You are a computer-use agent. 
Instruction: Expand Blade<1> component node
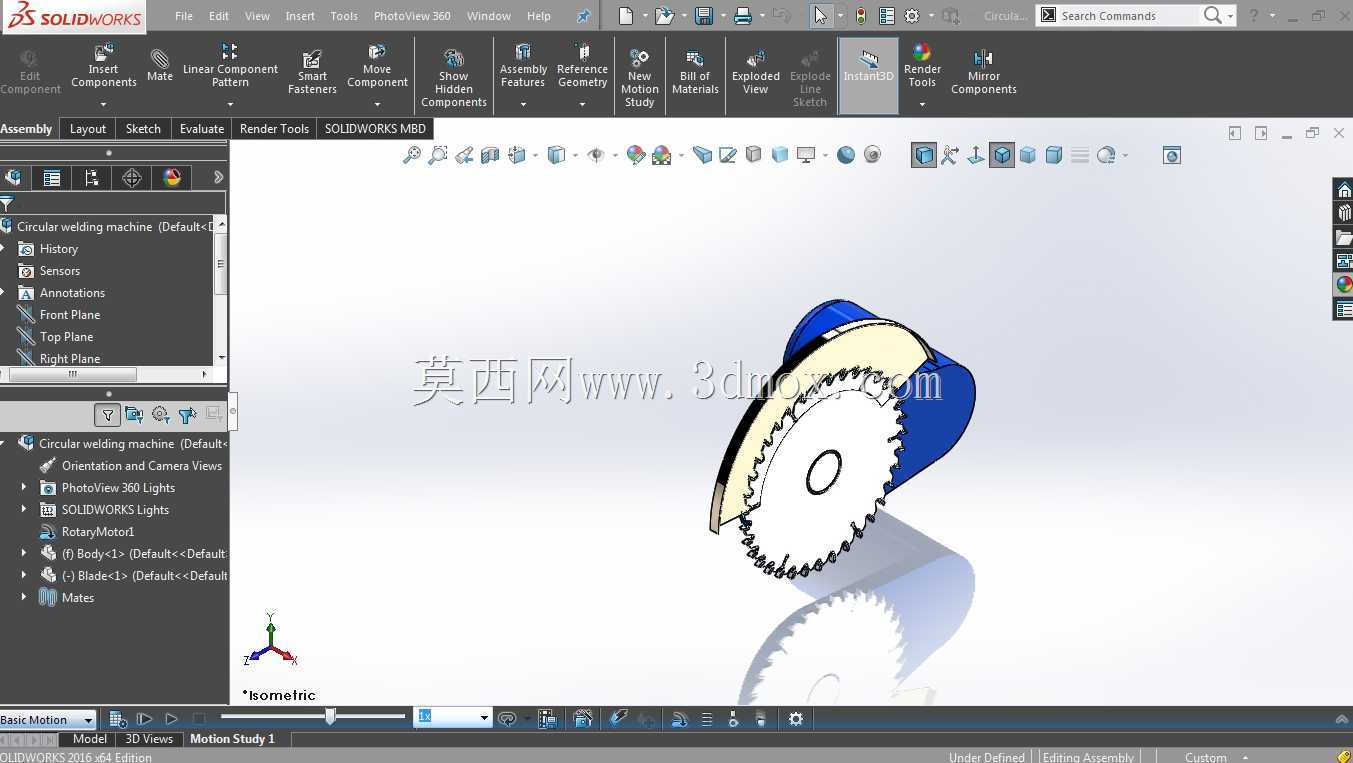(24, 575)
